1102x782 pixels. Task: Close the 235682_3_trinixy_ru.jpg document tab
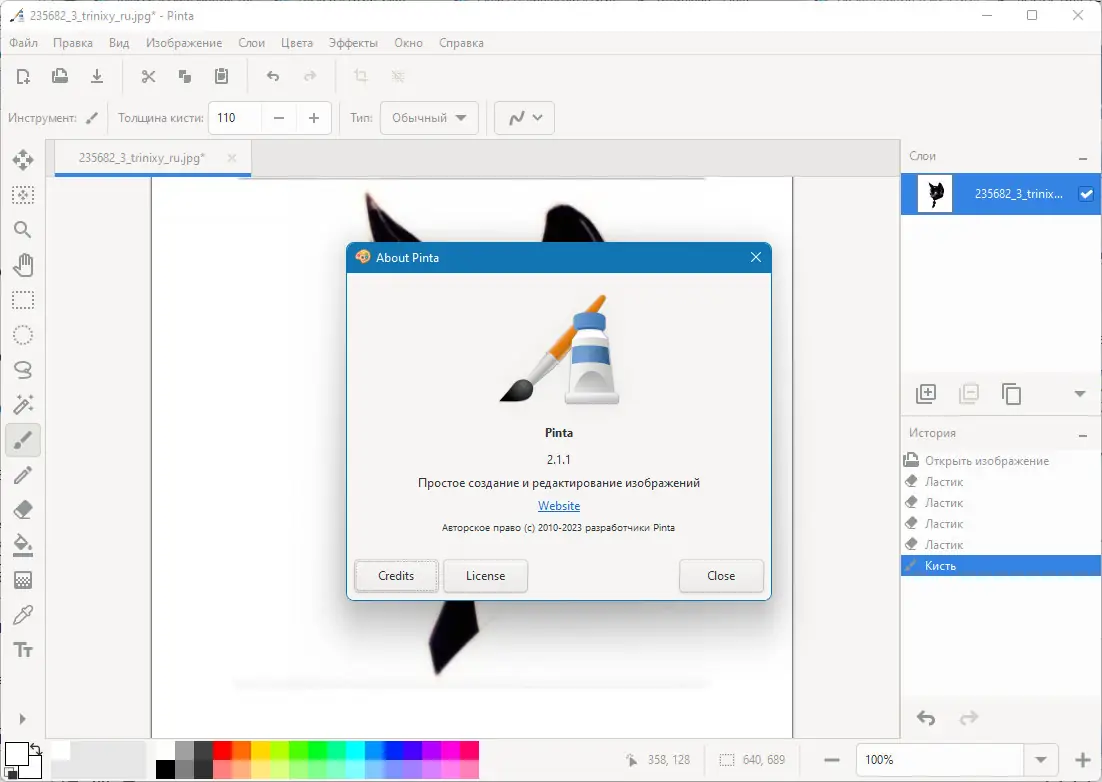[232, 158]
